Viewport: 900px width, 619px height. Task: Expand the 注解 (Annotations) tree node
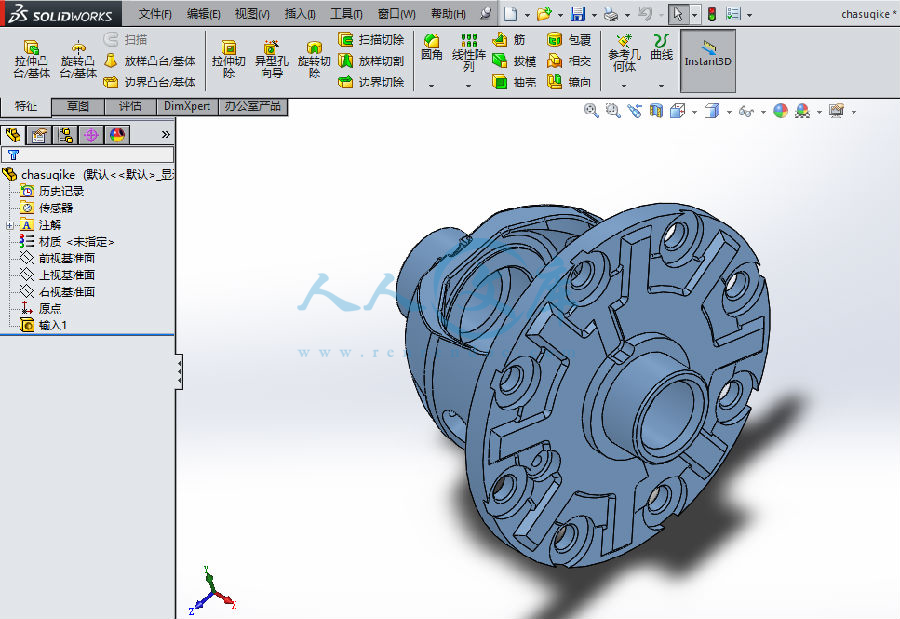[9, 225]
